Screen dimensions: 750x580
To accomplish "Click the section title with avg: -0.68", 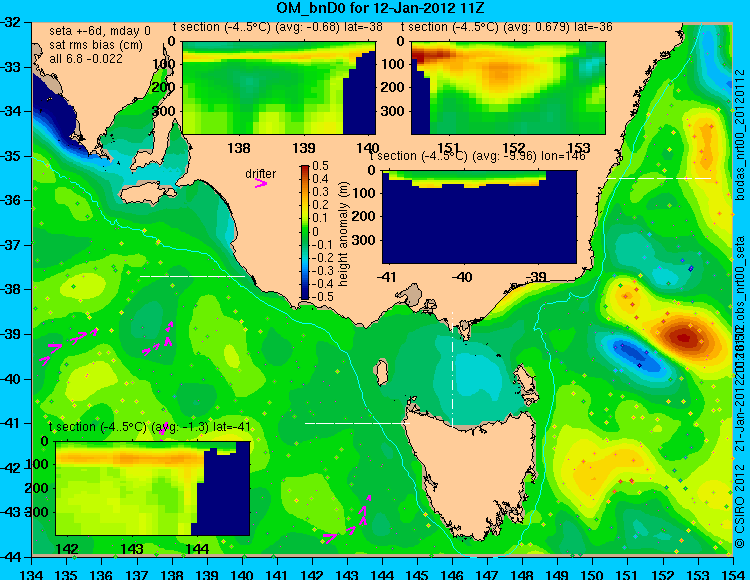I will [x=278, y=27].
